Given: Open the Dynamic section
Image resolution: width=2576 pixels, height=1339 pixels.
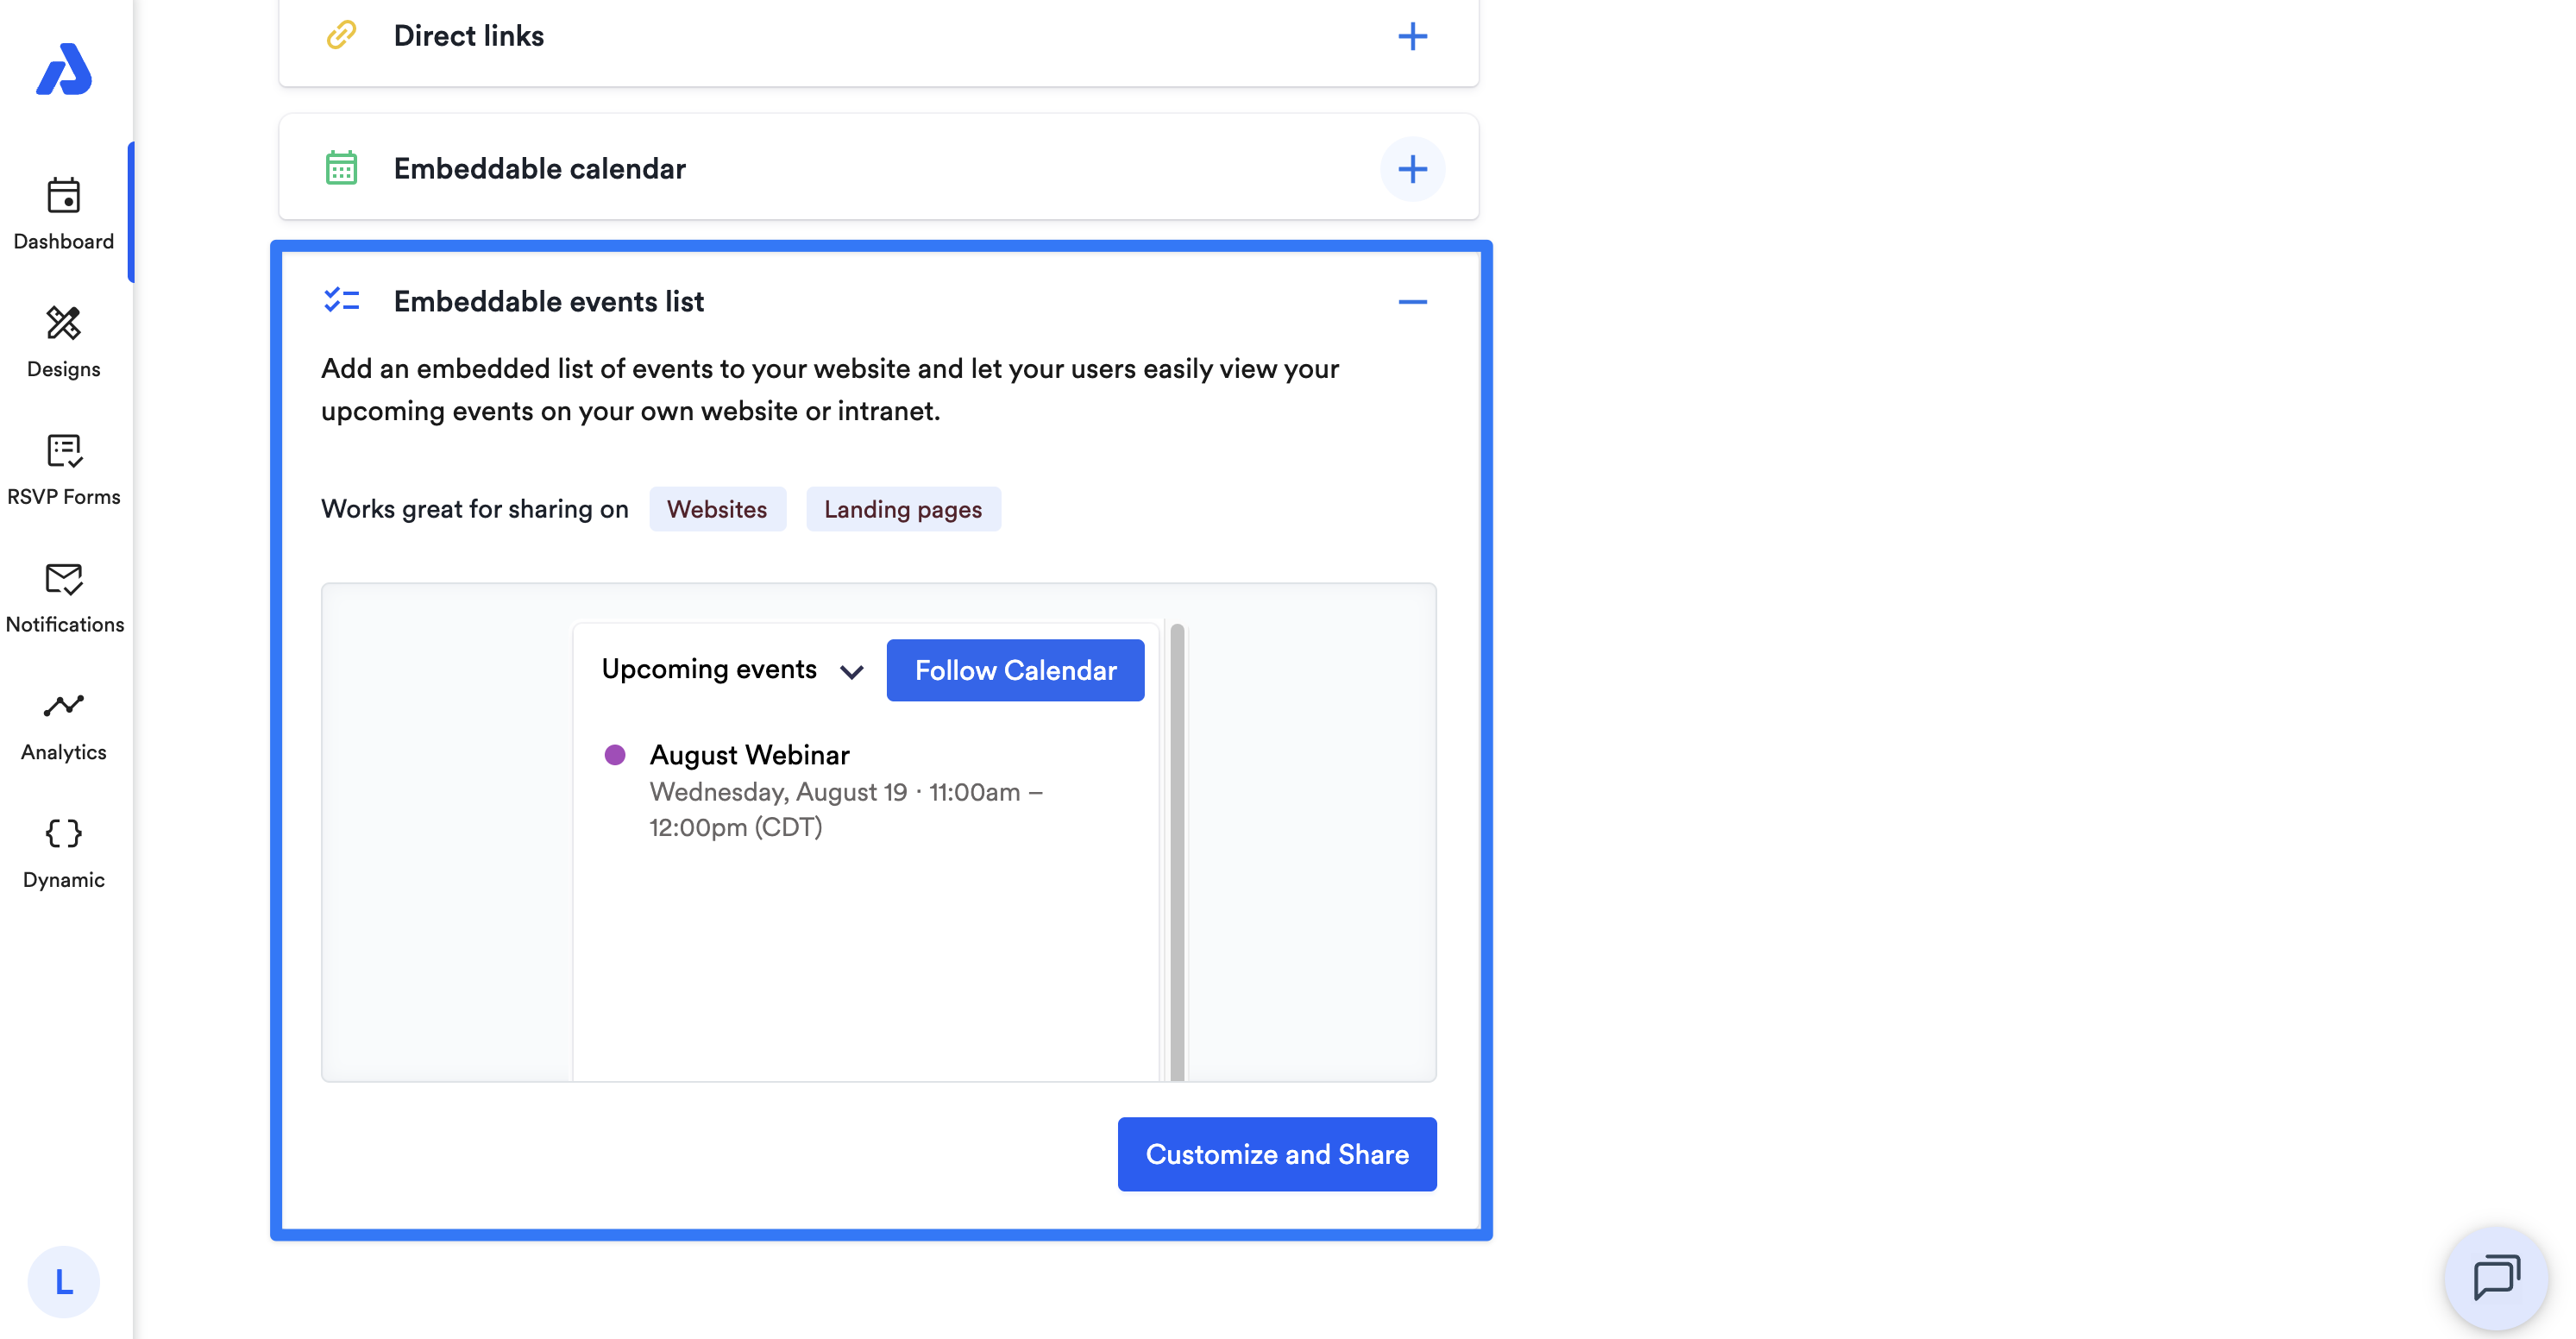Looking at the screenshot, I should (64, 853).
